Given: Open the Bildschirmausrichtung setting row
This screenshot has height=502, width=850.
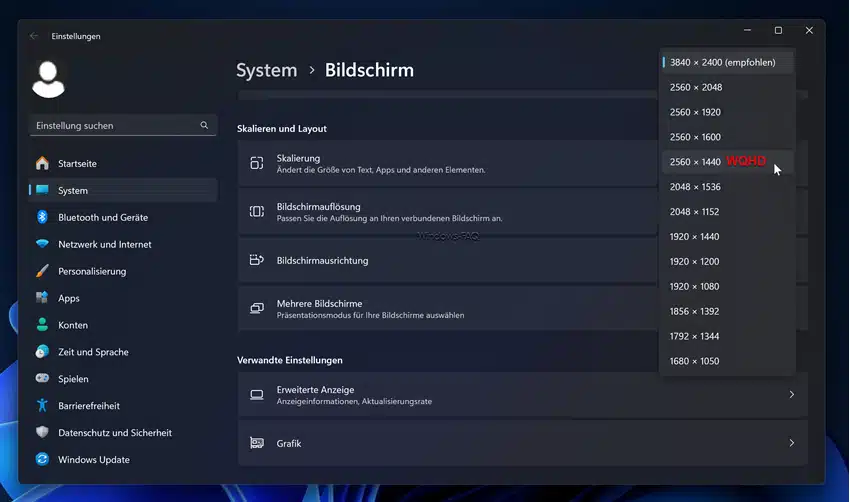Looking at the screenshot, I should (447, 260).
